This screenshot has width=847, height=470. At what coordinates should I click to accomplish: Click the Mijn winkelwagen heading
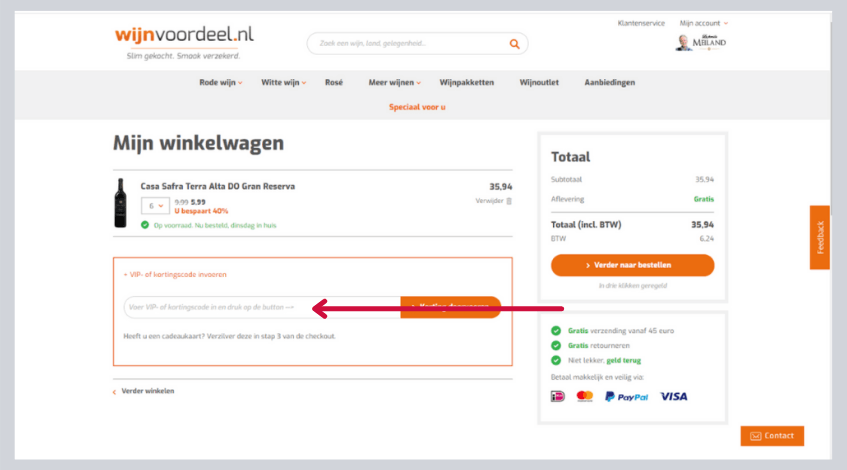click(198, 143)
